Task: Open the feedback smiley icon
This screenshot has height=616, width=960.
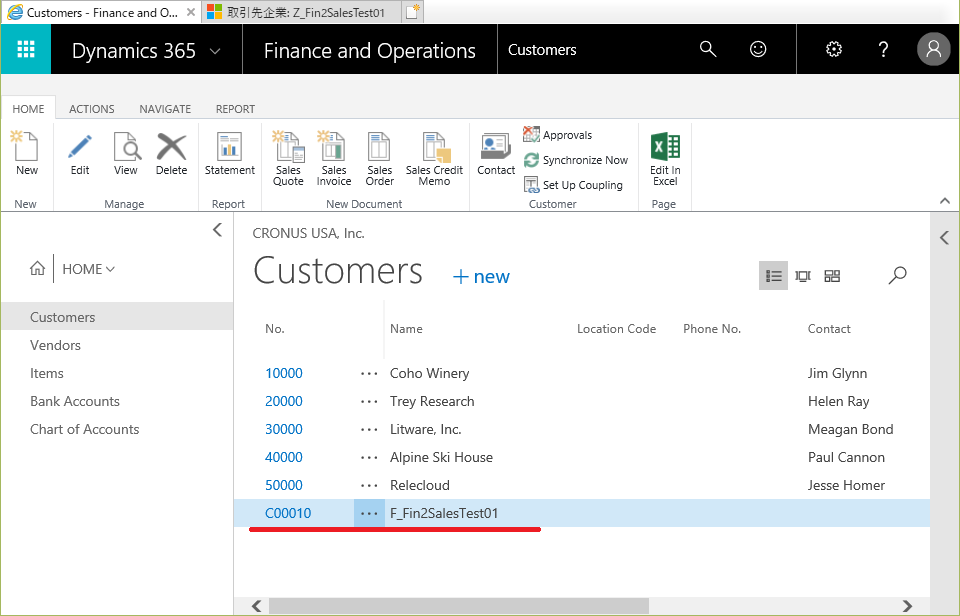Action: pyautogui.click(x=758, y=49)
